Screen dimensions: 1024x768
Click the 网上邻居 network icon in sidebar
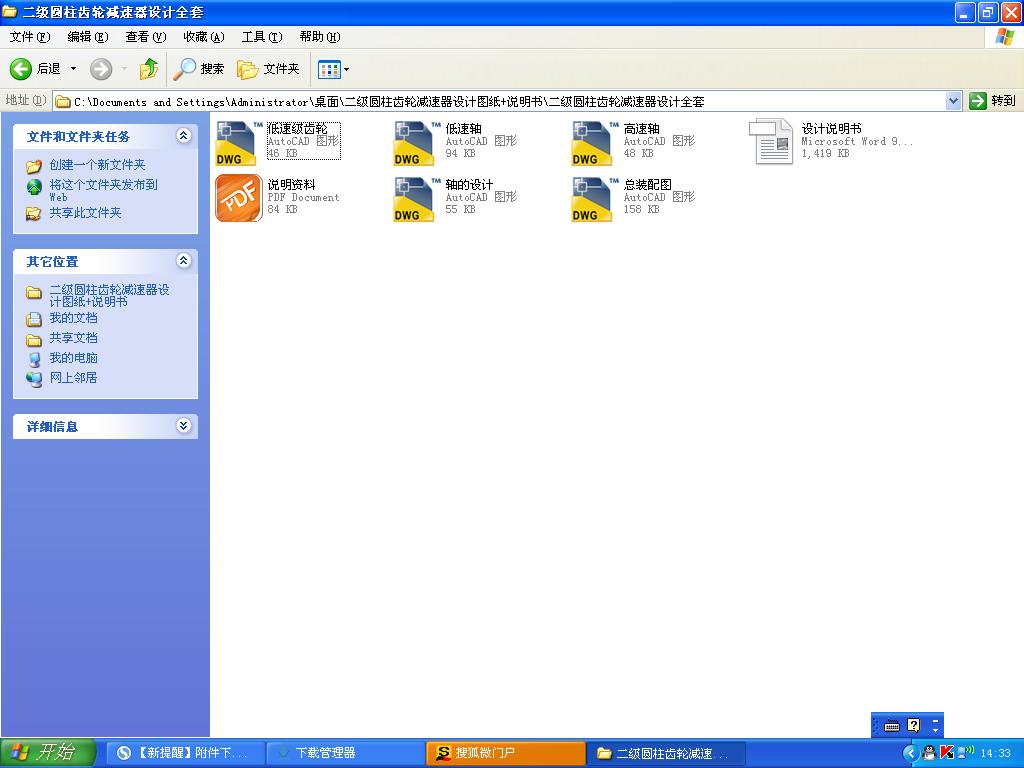pyautogui.click(x=34, y=378)
